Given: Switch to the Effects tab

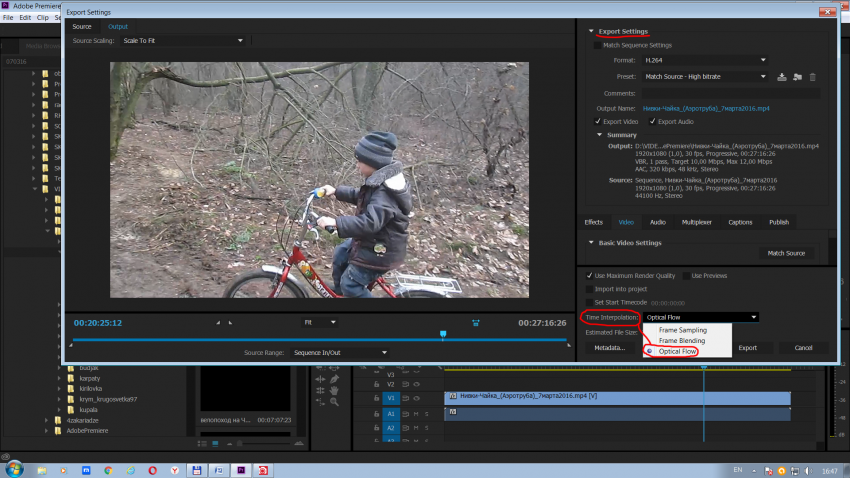Looking at the screenshot, I should pyautogui.click(x=594, y=222).
